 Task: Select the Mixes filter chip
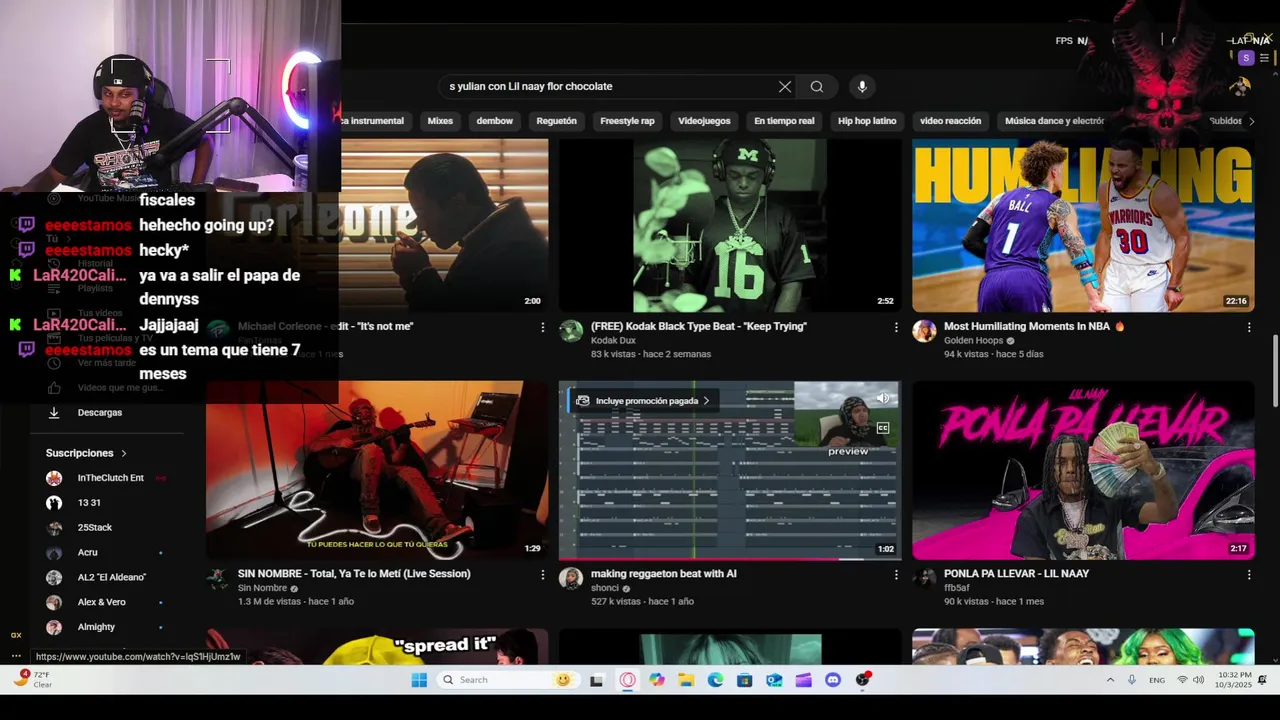point(440,121)
